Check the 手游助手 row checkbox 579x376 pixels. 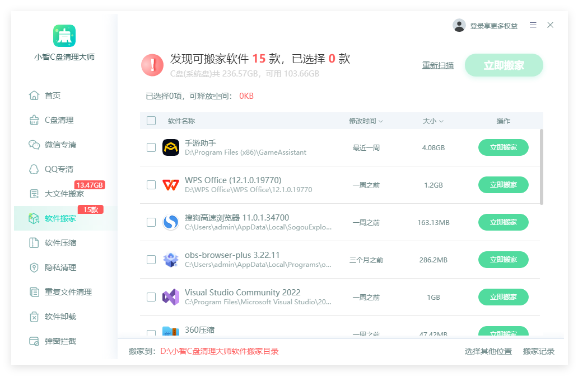151,147
